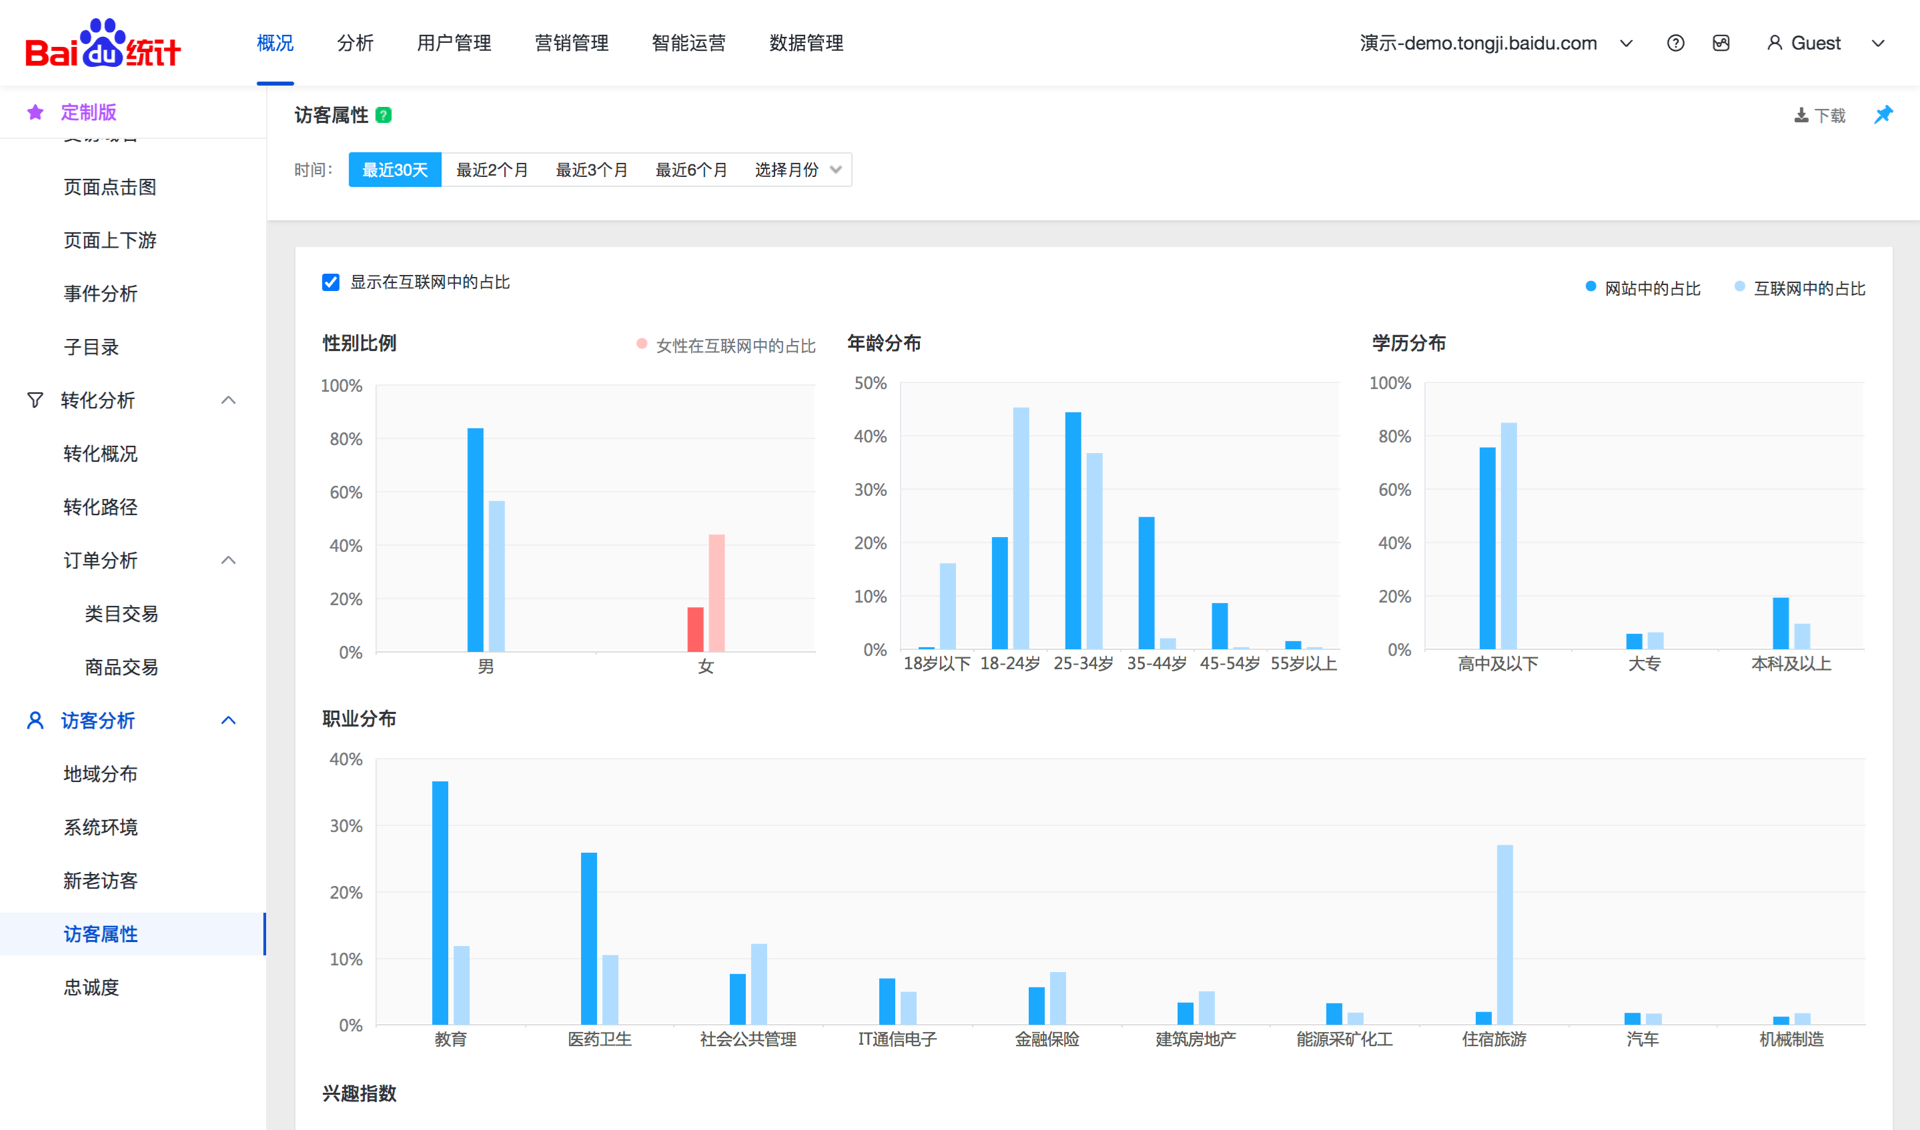
Task: Collapse the 订单分析 section chevron
Action: tap(228, 560)
